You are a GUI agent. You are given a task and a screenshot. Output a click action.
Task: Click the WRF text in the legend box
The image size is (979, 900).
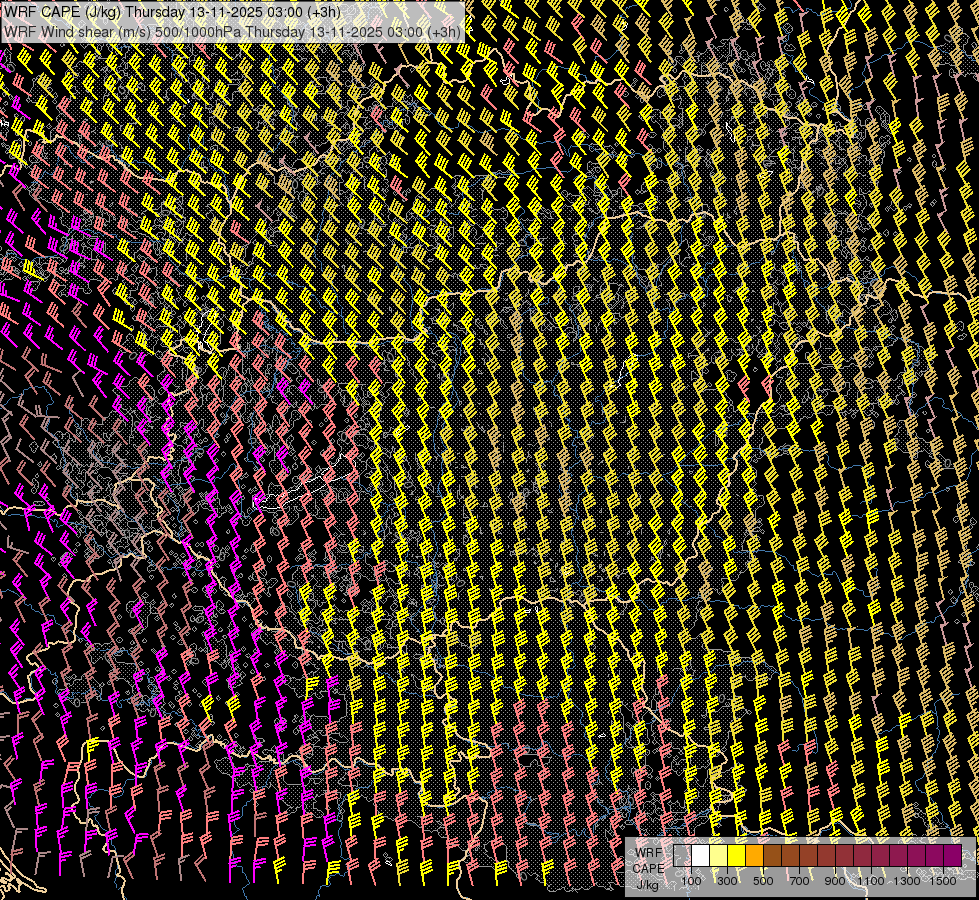tap(648, 852)
